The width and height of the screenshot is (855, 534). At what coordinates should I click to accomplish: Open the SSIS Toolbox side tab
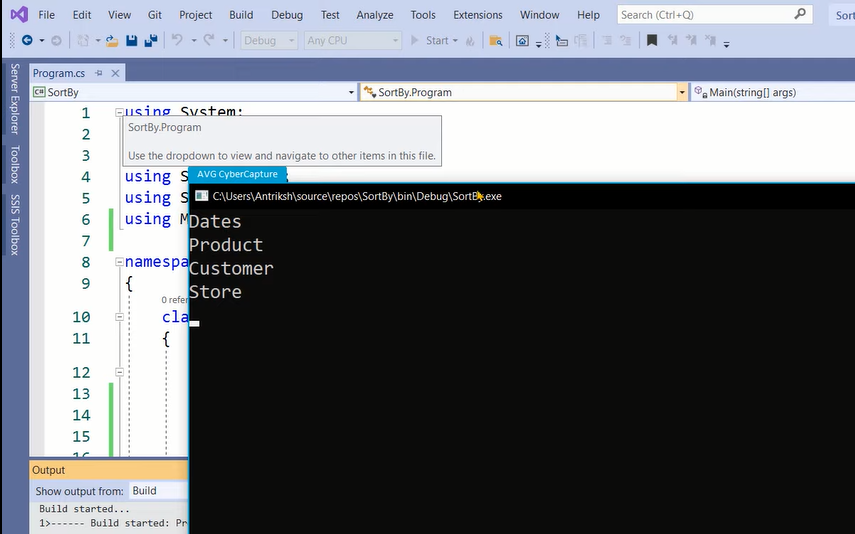[x=15, y=225]
